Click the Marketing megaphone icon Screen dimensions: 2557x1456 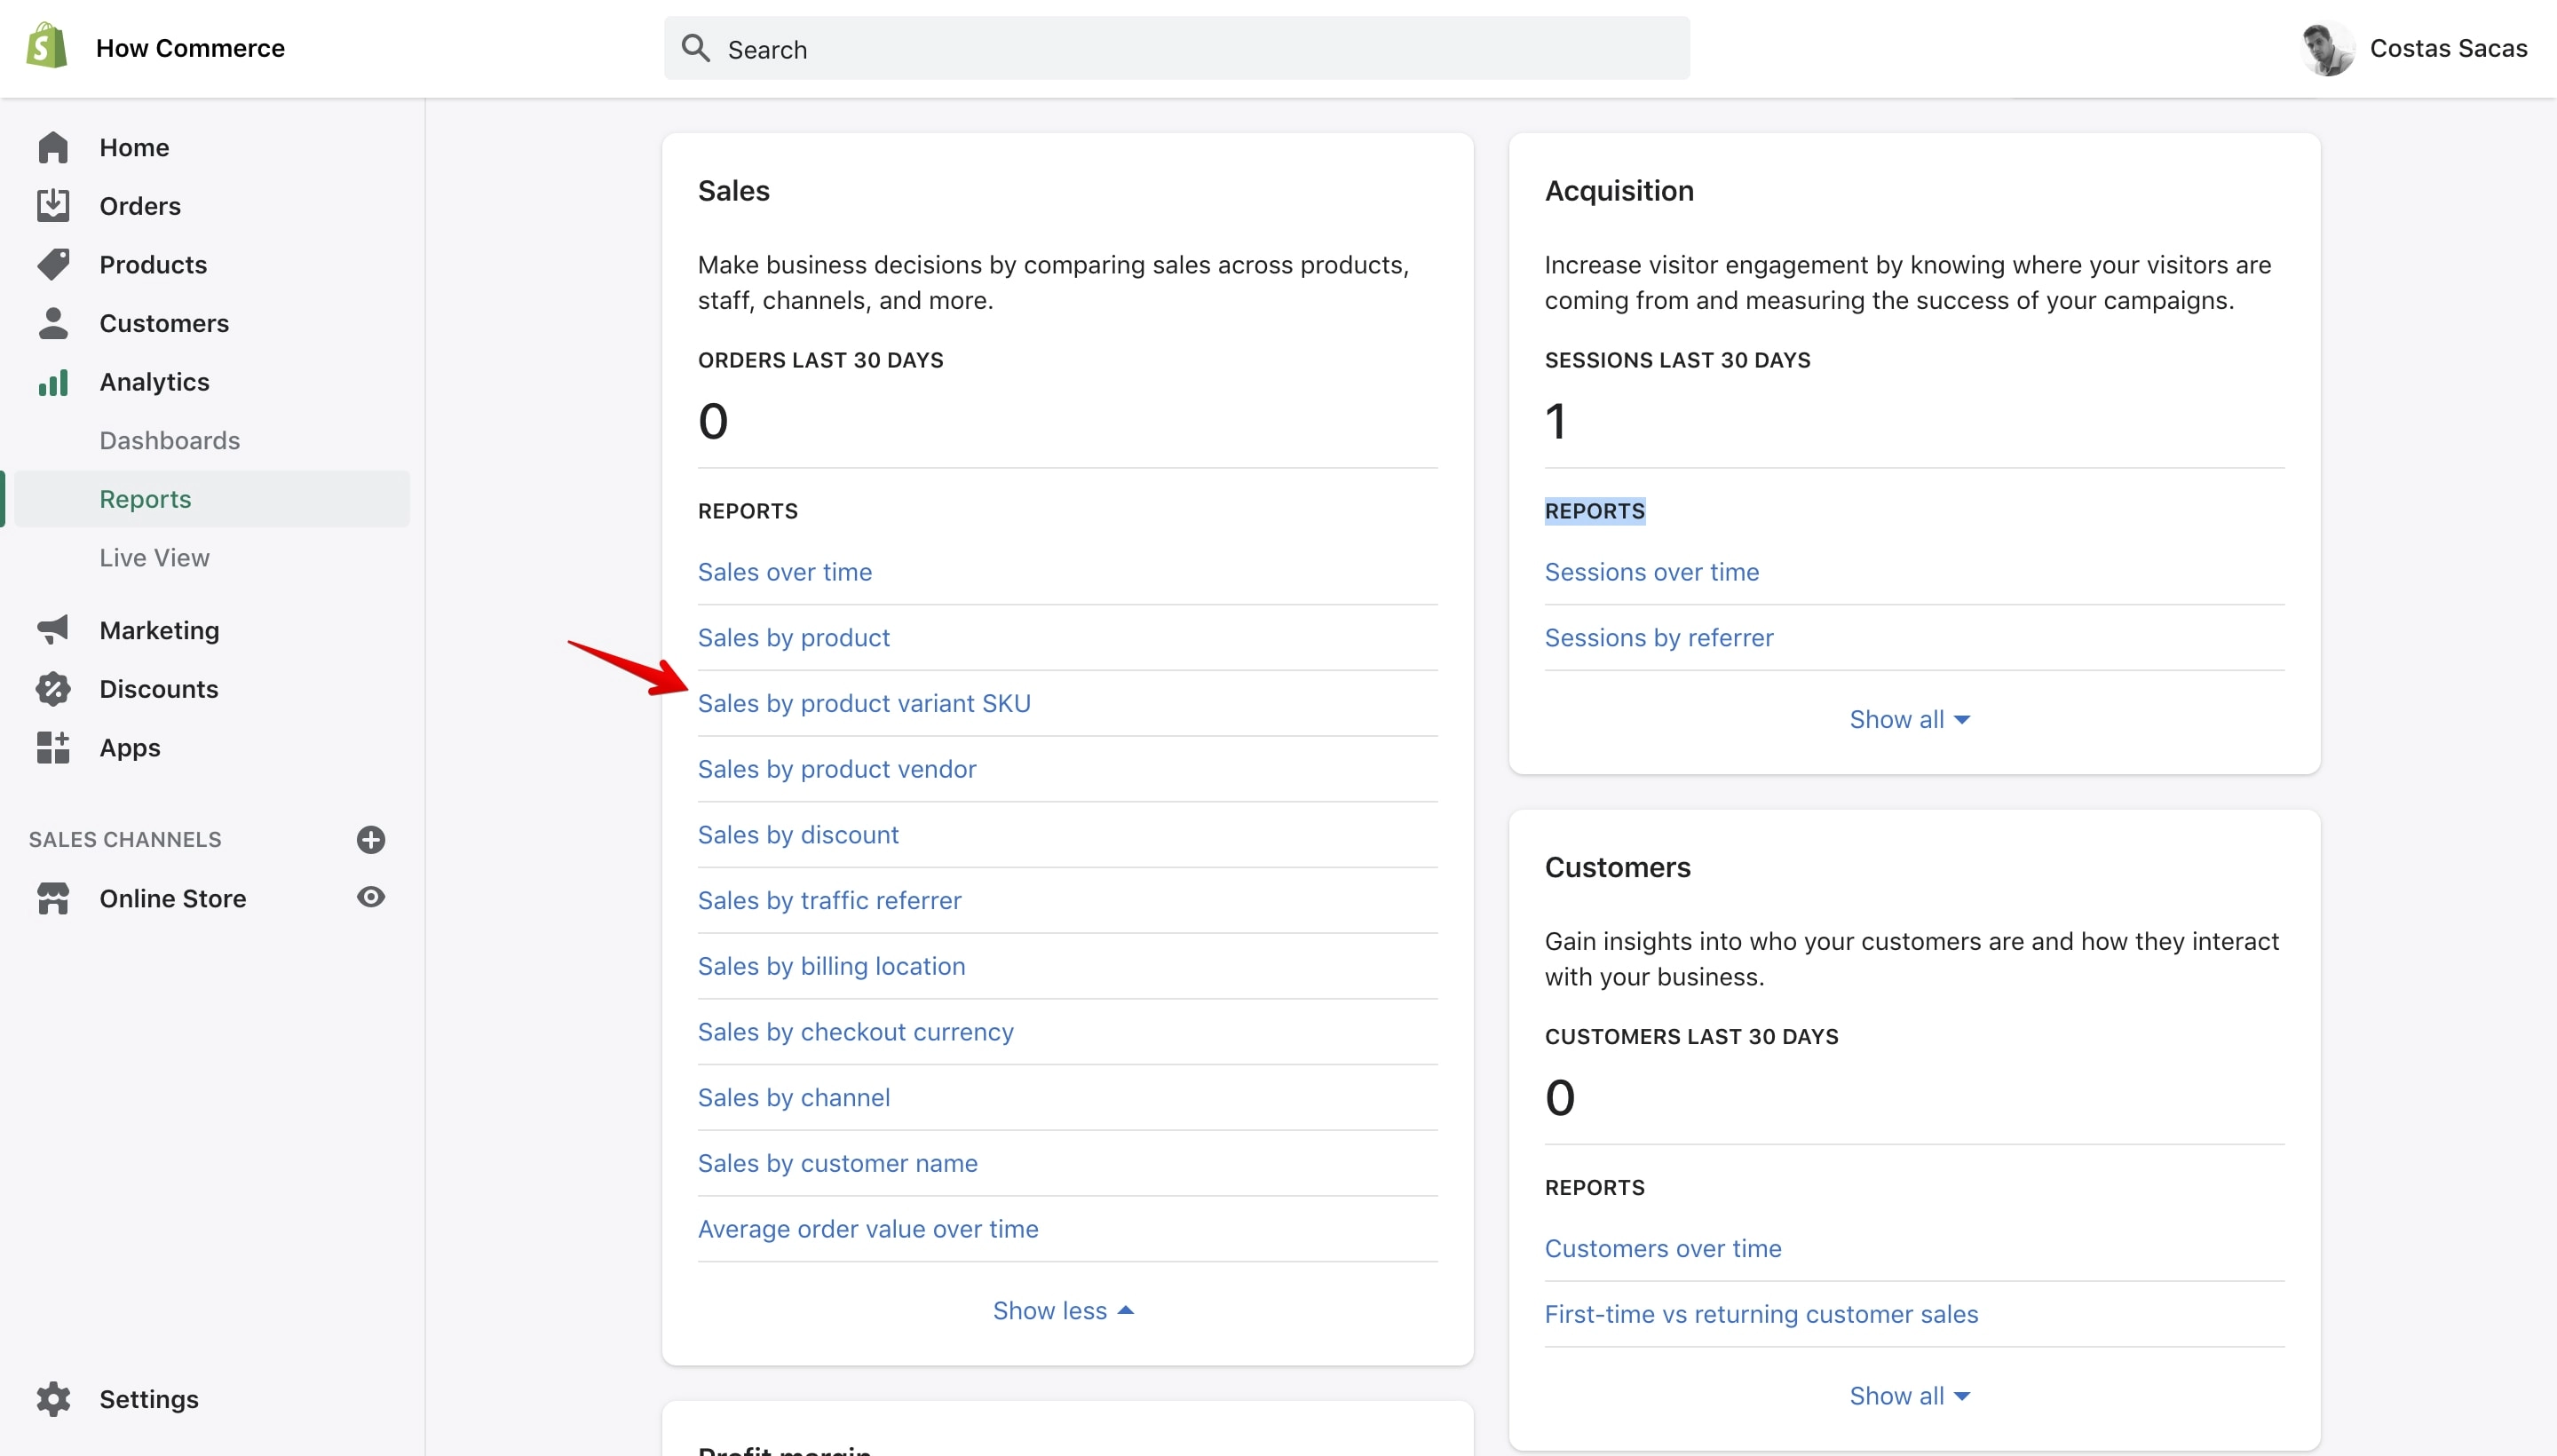(53, 629)
